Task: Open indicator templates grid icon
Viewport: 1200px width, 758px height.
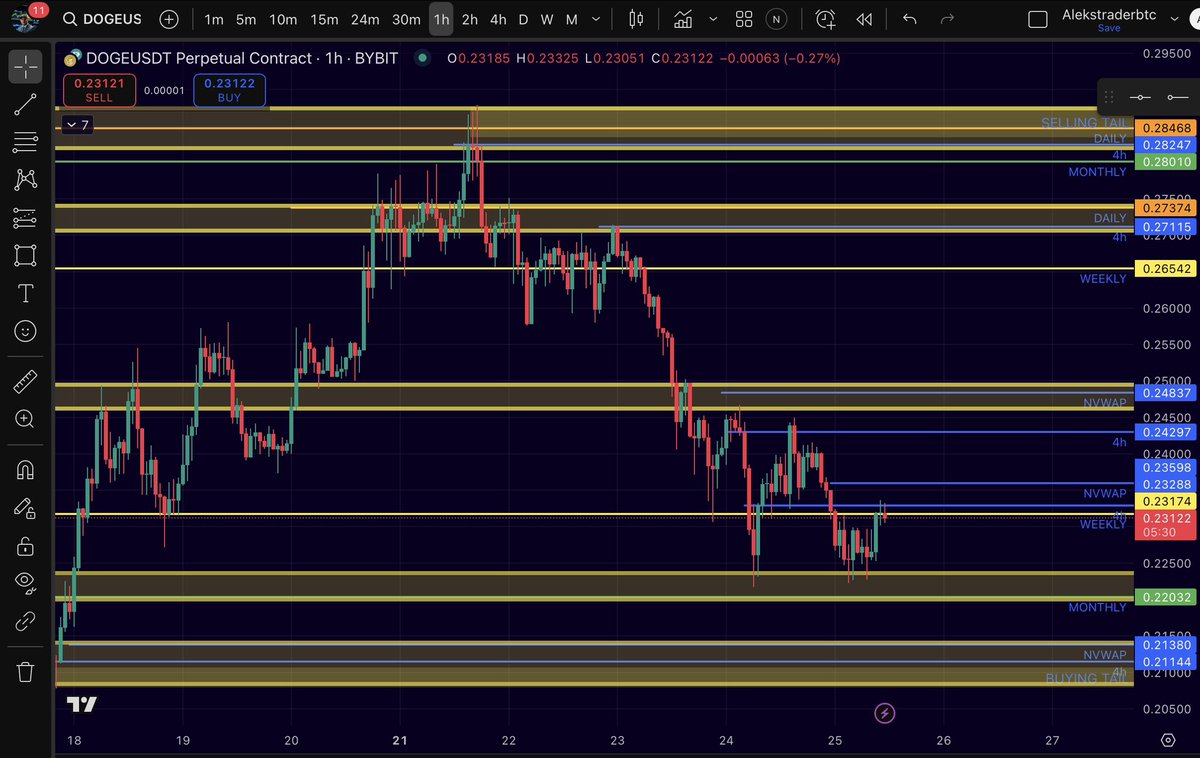Action: click(x=744, y=19)
